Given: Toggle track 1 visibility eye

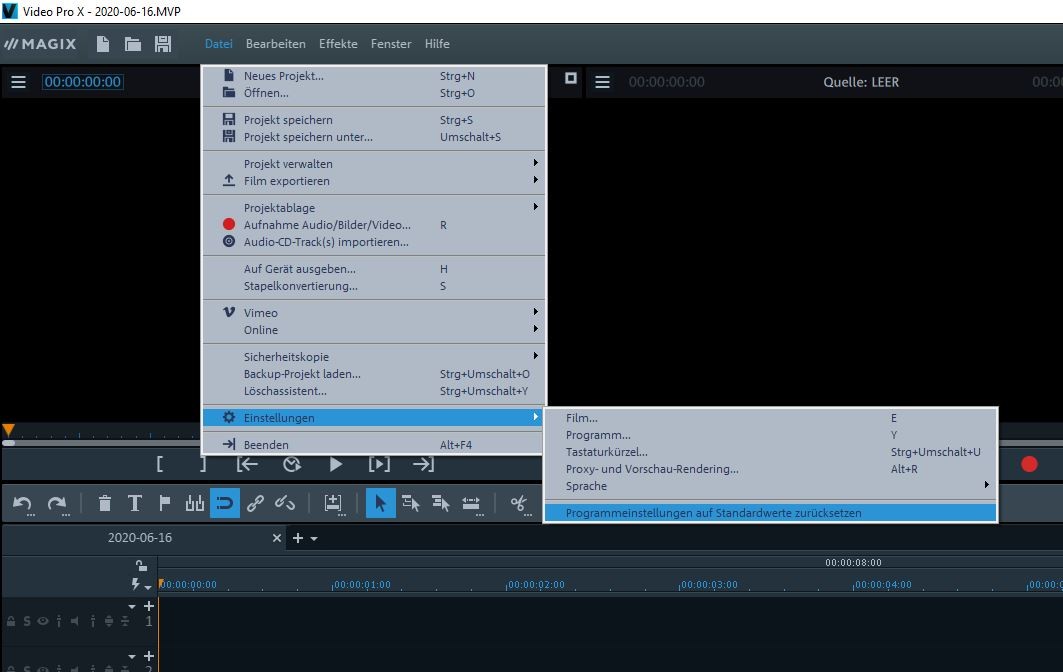Looking at the screenshot, I should click(43, 621).
